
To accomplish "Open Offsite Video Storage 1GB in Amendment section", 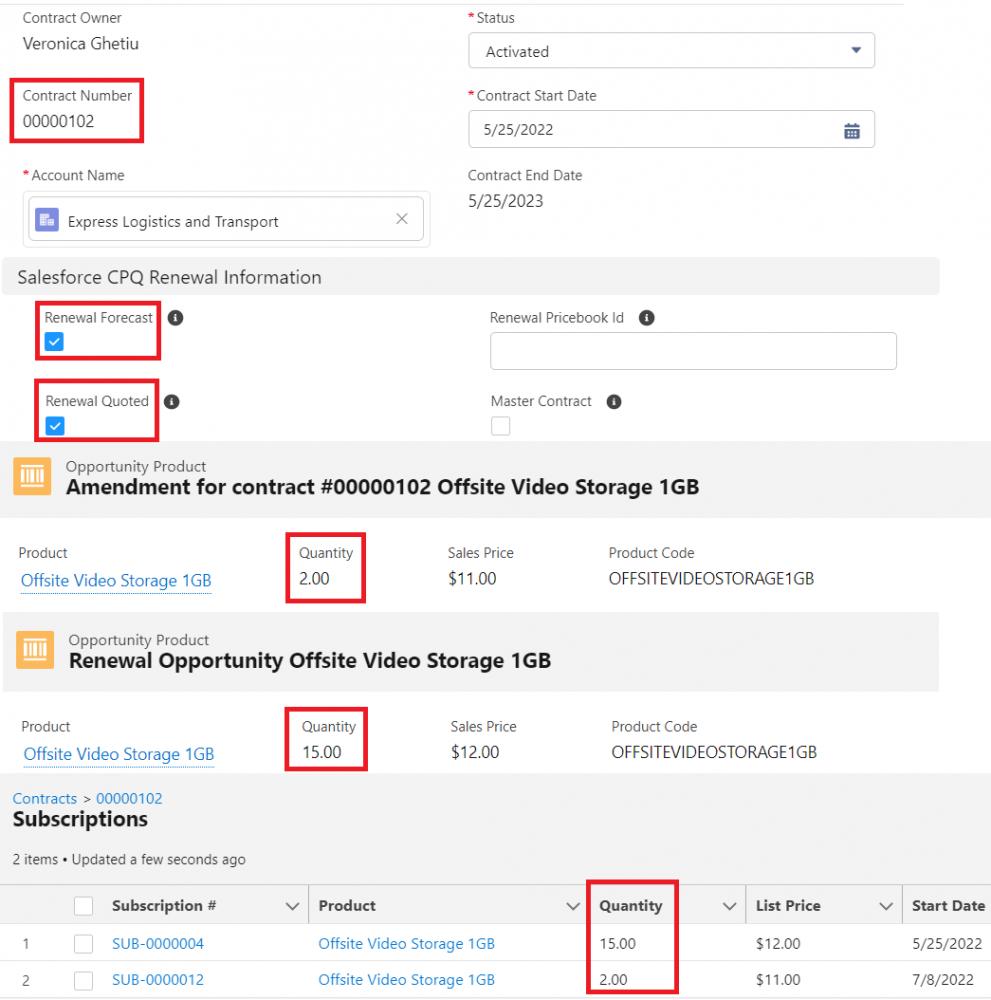I will [x=116, y=580].
